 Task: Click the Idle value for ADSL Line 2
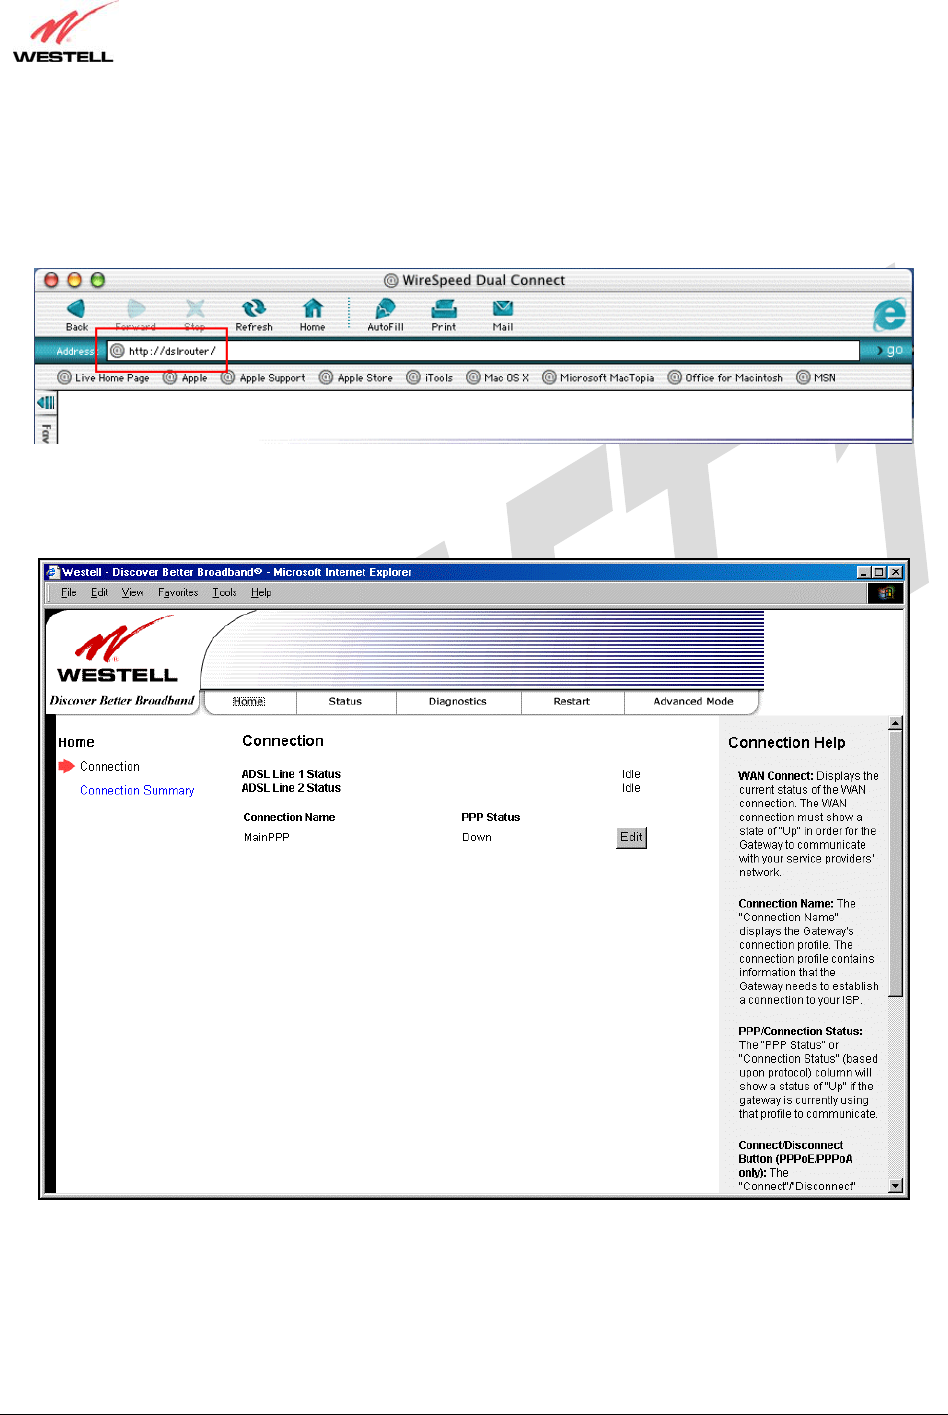(631, 788)
